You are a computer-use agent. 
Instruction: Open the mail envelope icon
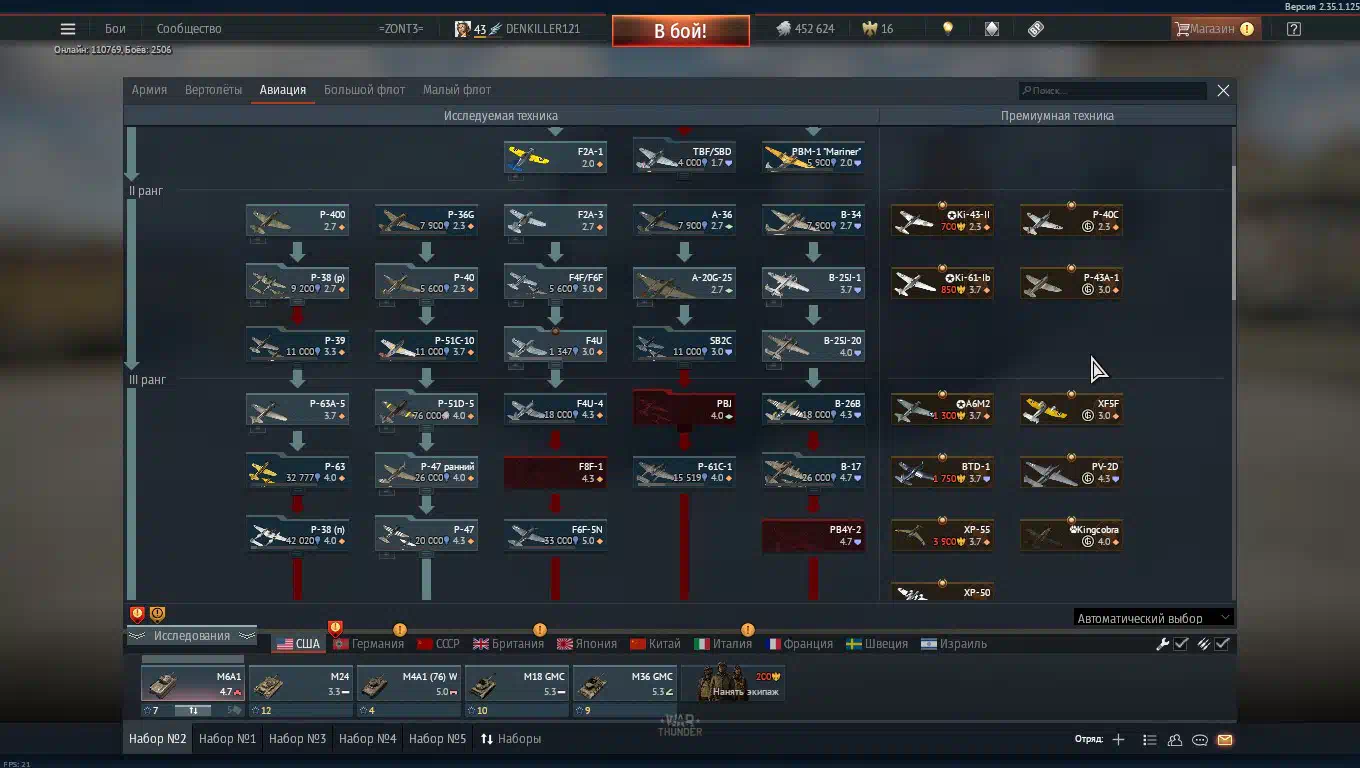tap(1225, 740)
